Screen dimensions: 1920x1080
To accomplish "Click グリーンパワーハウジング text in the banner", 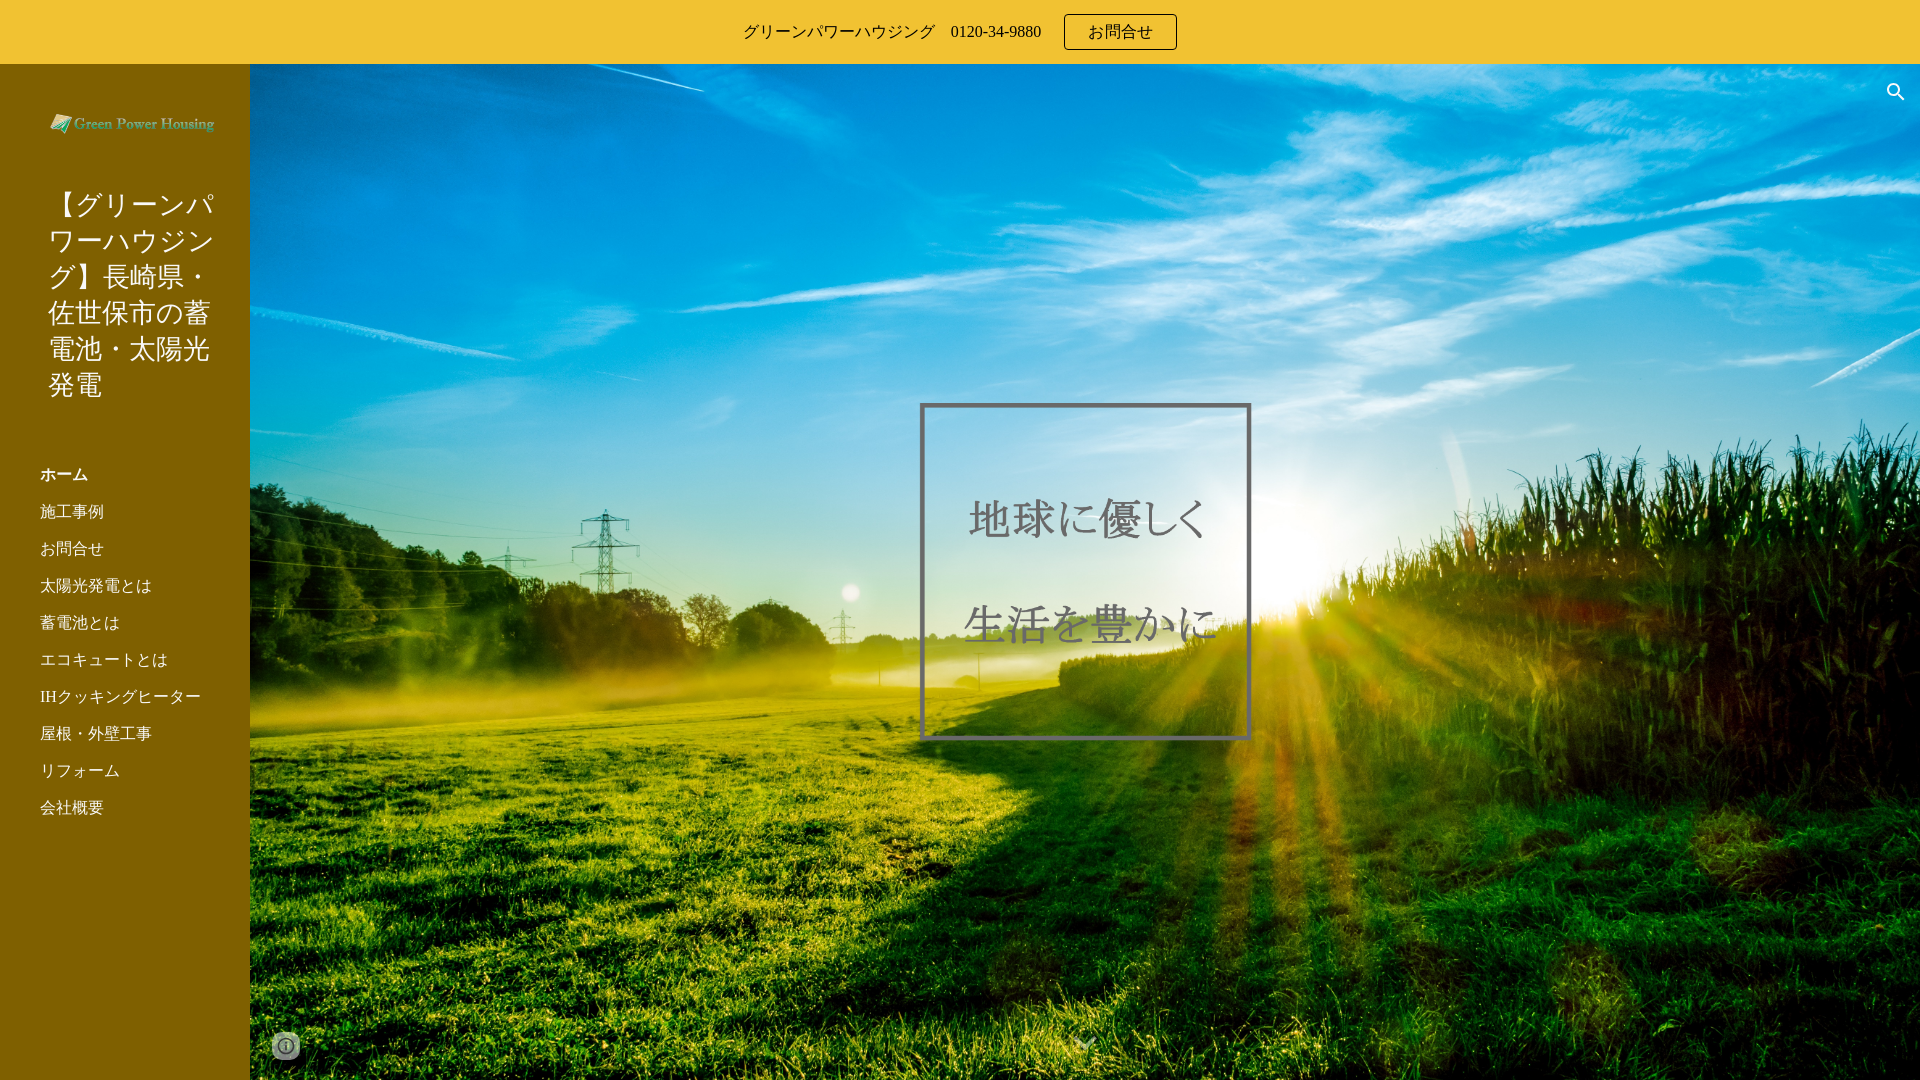I will (838, 32).
